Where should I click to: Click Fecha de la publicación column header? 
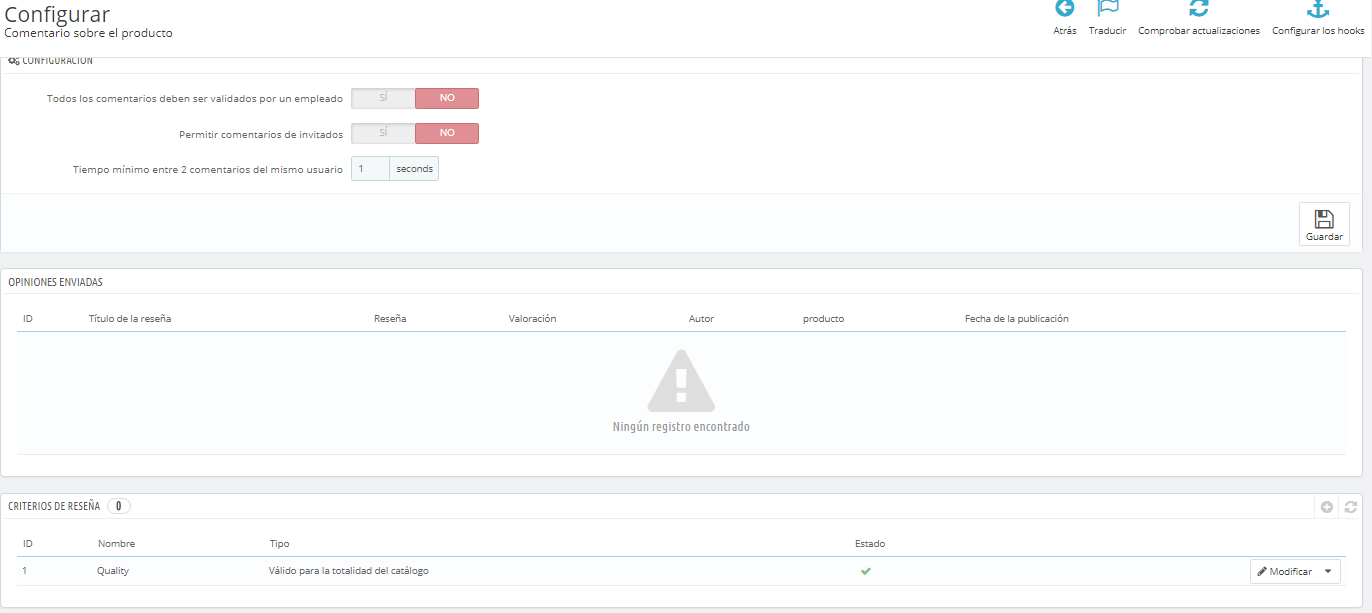coord(1017,319)
